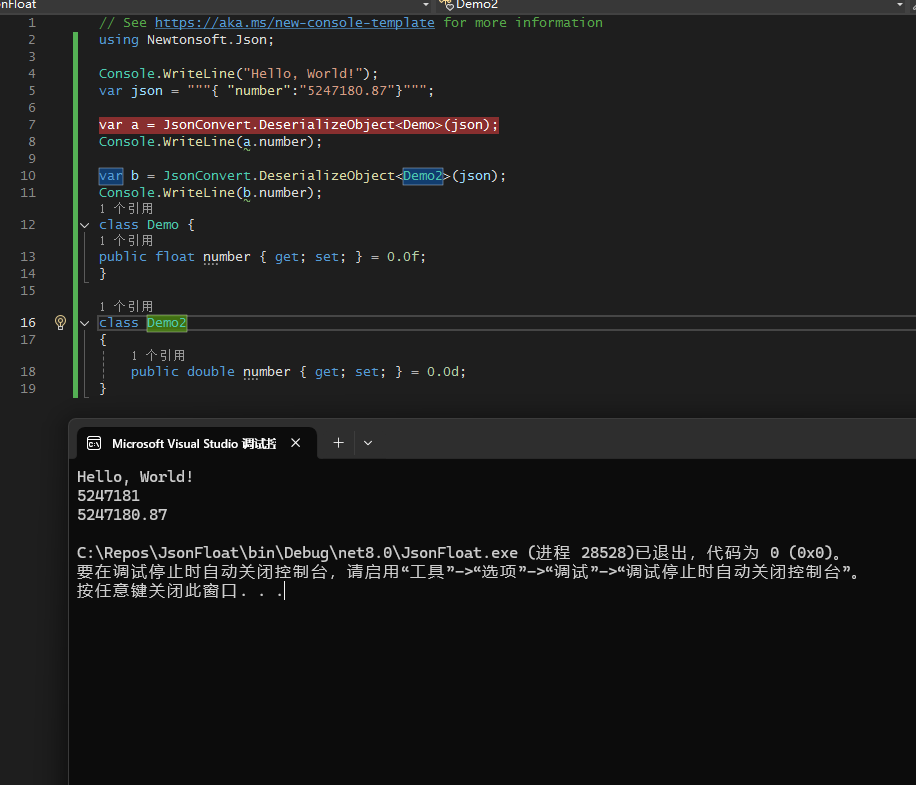Click the json string literal on line 5
Viewport: 916px width, 785px height.
pos(307,91)
